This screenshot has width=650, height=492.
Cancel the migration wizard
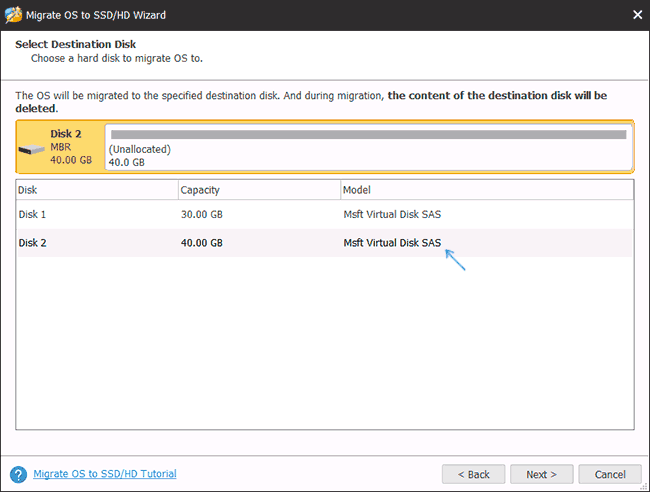click(x=609, y=474)
